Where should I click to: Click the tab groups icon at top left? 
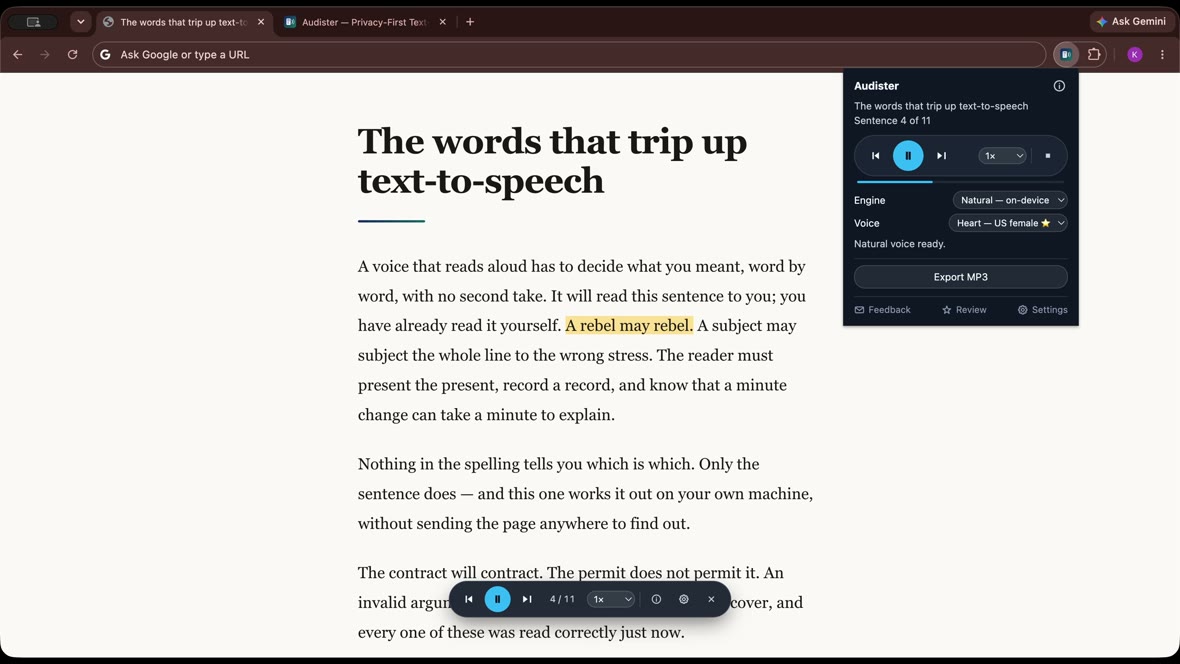tap(33, 22)
